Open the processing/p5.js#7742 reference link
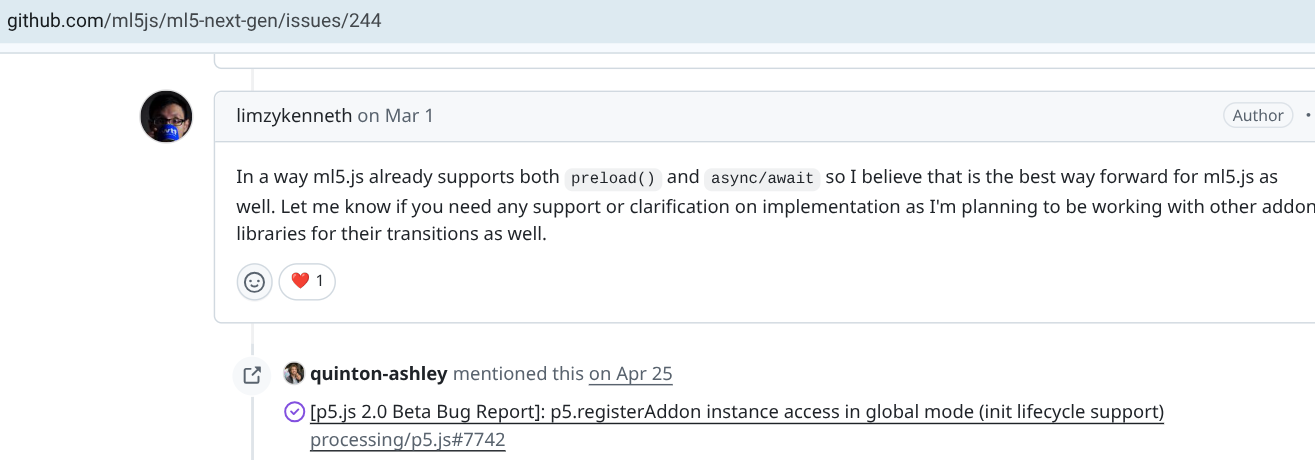The width and height of the screenshot is (1315, 460). (x=408, y=440)
